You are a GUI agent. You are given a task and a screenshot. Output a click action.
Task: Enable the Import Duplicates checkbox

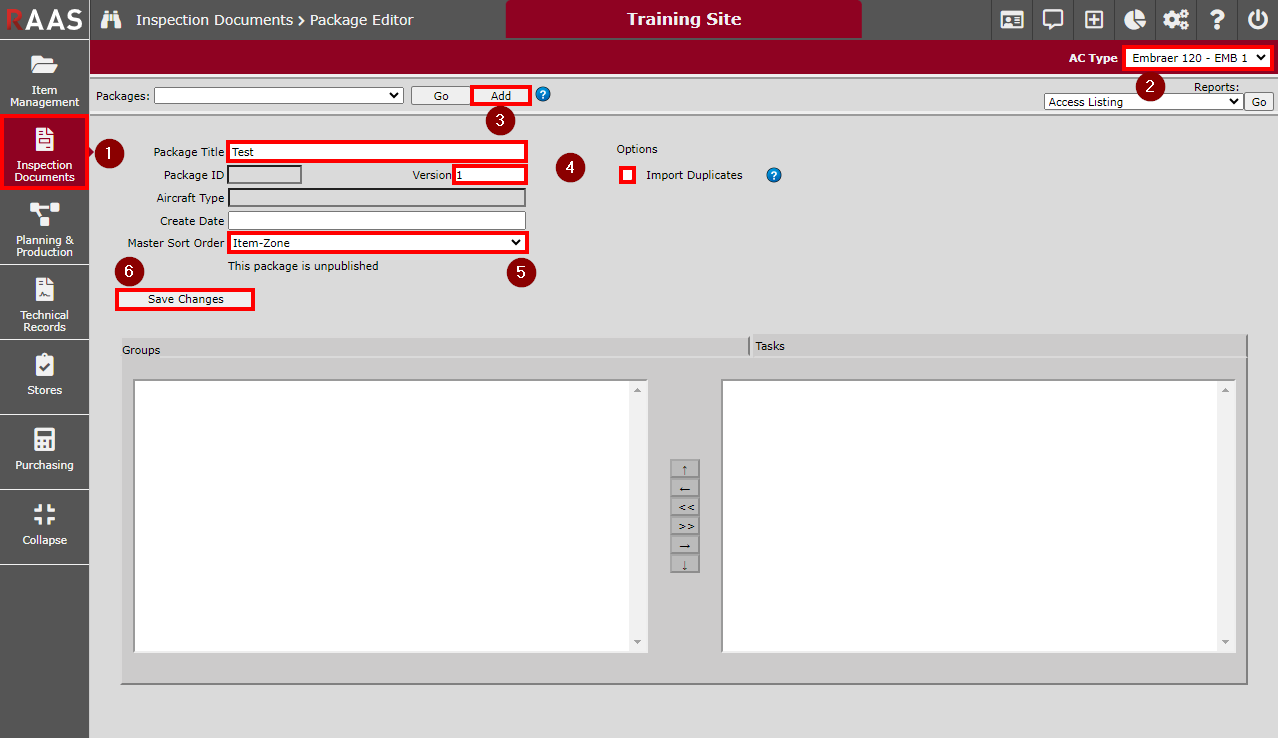627,174
